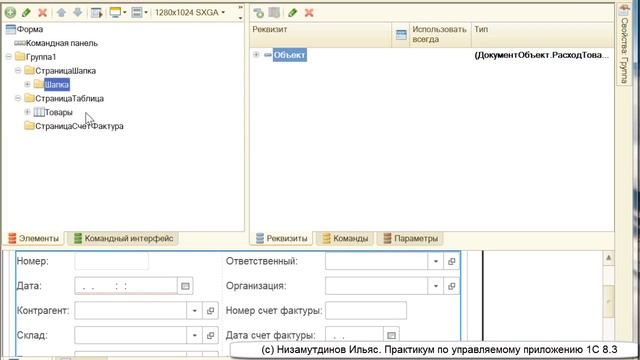Screen dimensions: 640x360
Task: Click the open button next to Контрагент
Action: (210, 311)
